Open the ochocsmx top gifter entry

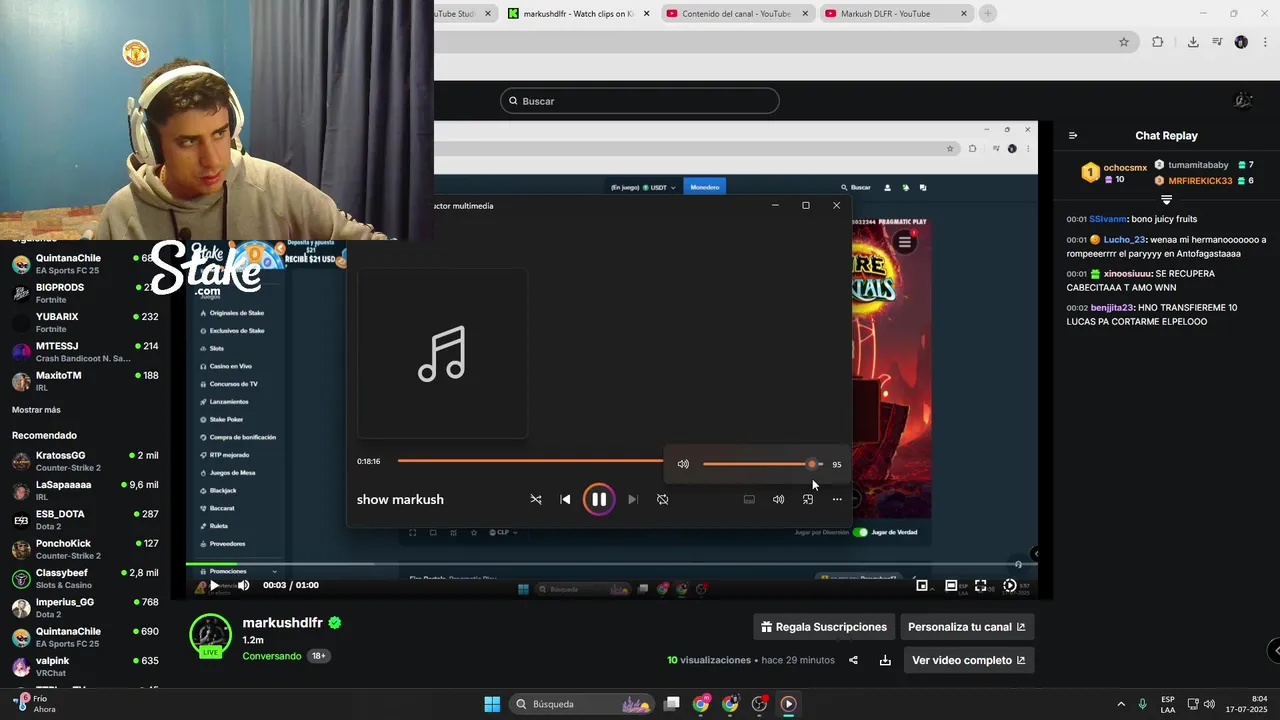[x=1115, y=173]
